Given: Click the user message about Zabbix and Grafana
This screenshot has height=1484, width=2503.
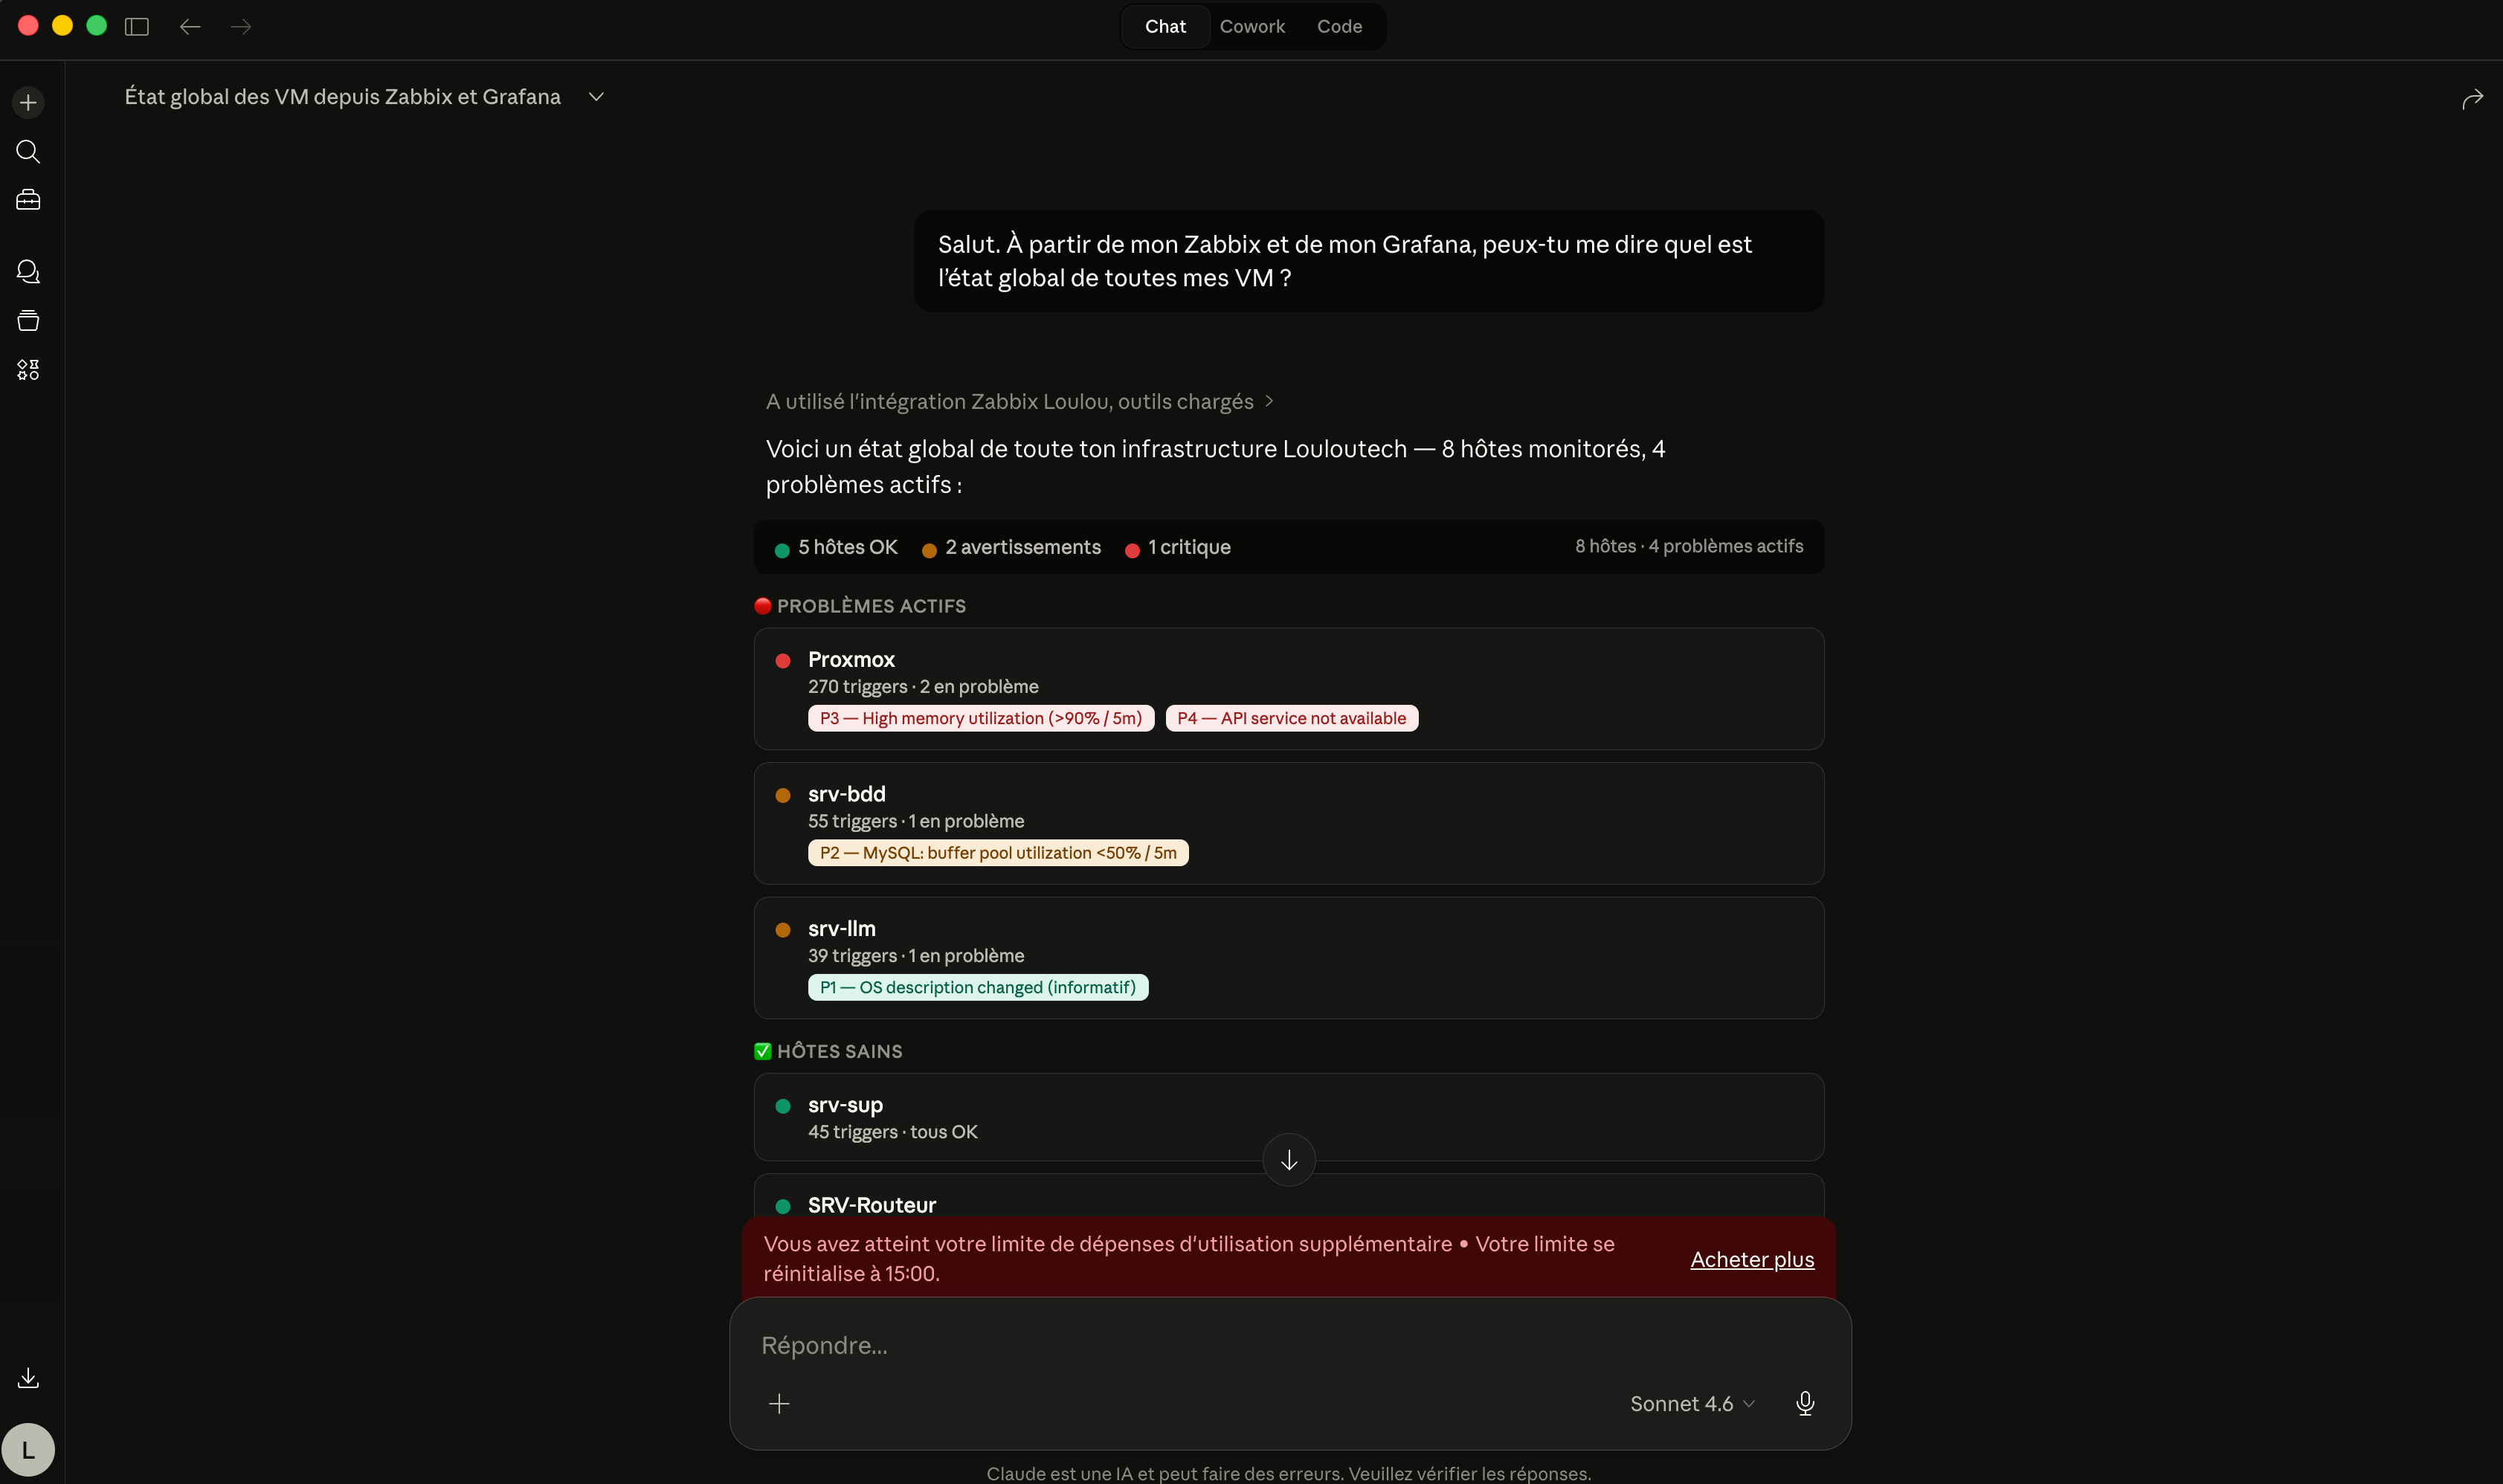Looking at the screenshot, I should click(1369, 261).
